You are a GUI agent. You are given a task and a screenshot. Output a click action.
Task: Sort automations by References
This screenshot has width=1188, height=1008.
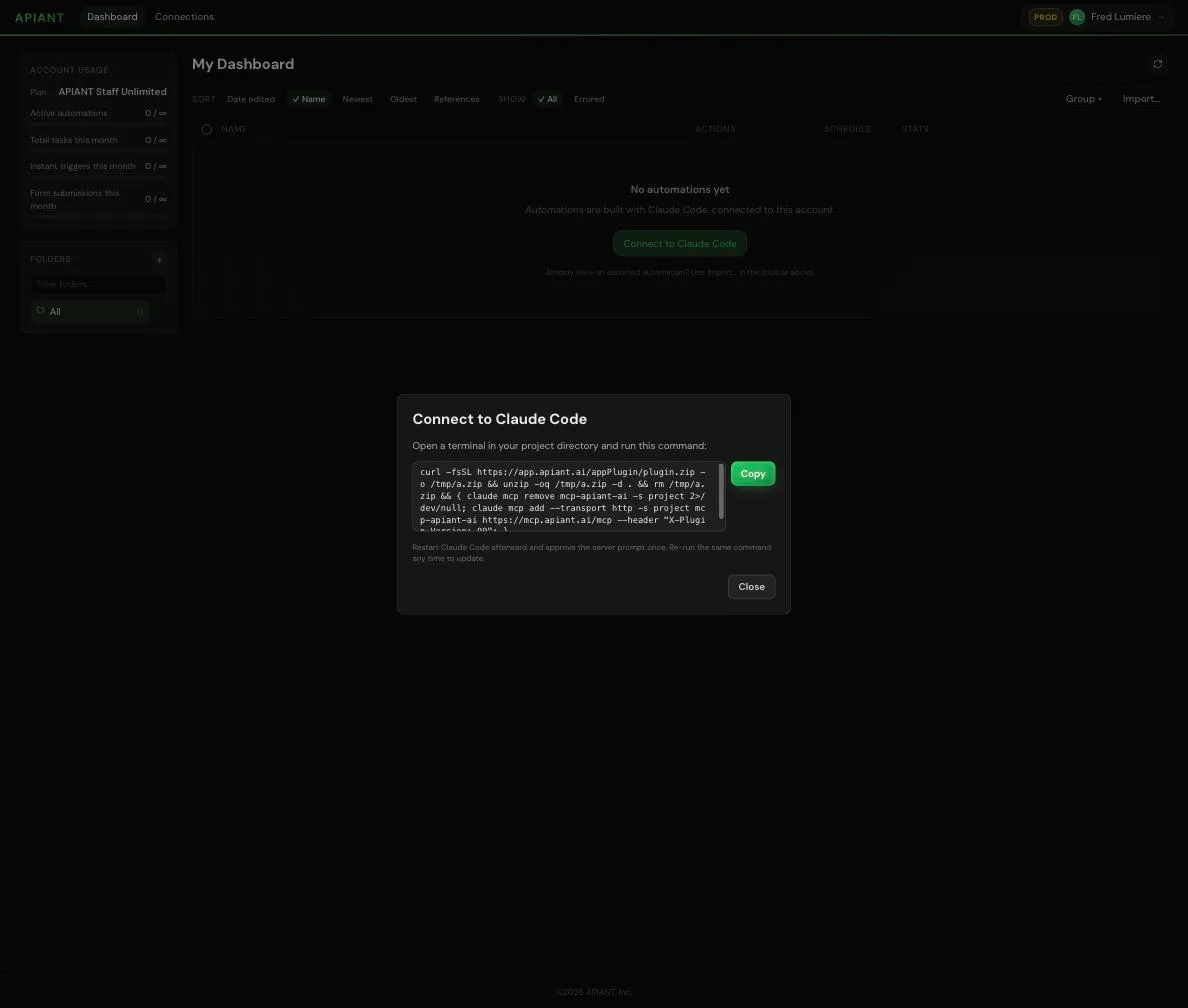[x=456, y=99]
